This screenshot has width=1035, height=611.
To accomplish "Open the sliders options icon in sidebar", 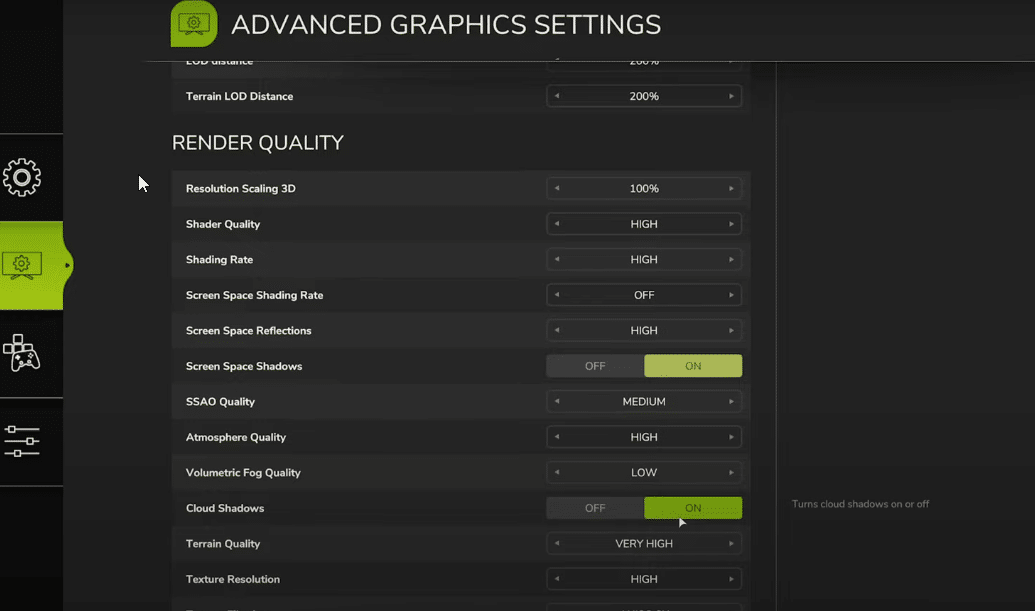I will pyautogui.click(x=22, y=441).
